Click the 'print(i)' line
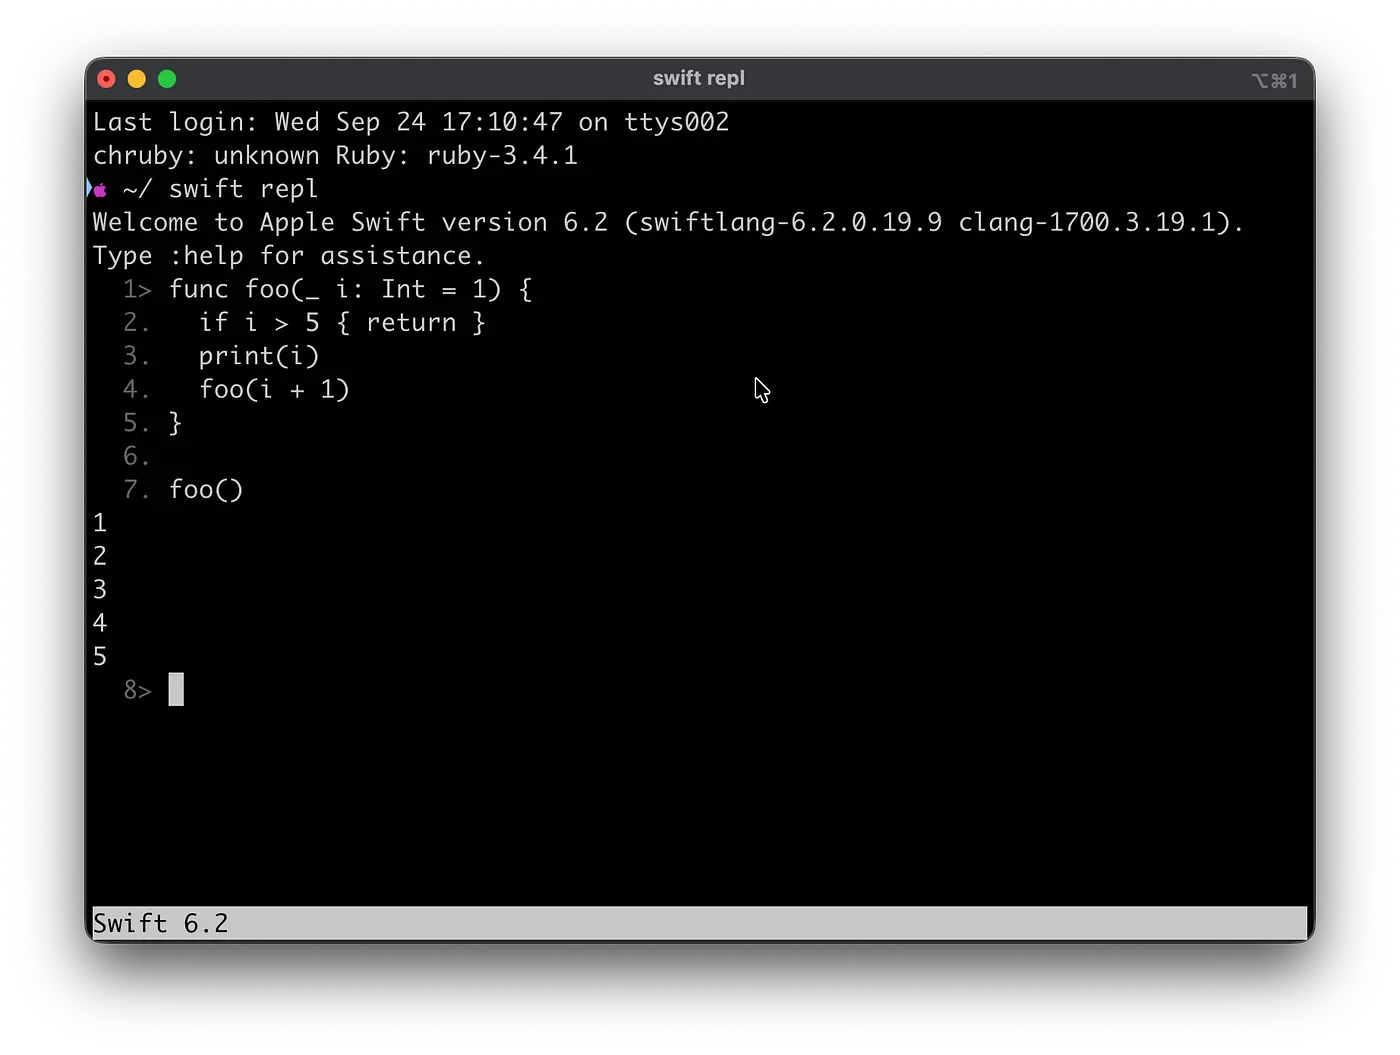The image size is (1400, 1055). tap(259, 356)
